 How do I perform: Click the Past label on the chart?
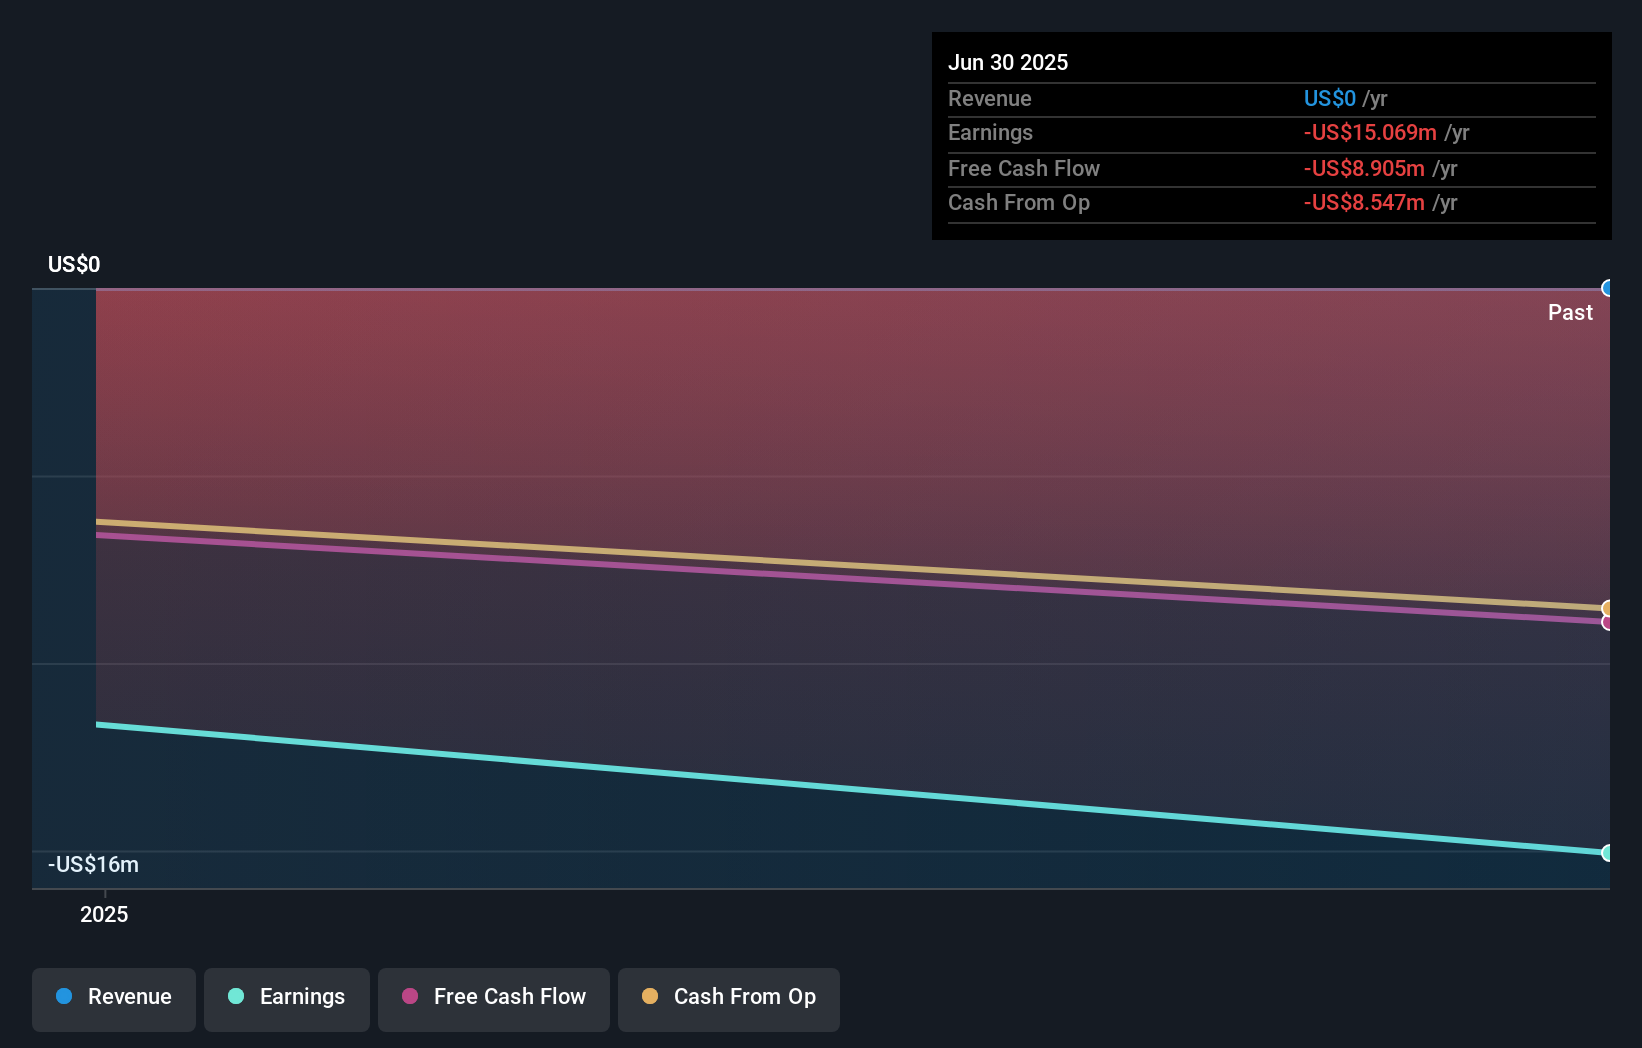(1570, 312)
